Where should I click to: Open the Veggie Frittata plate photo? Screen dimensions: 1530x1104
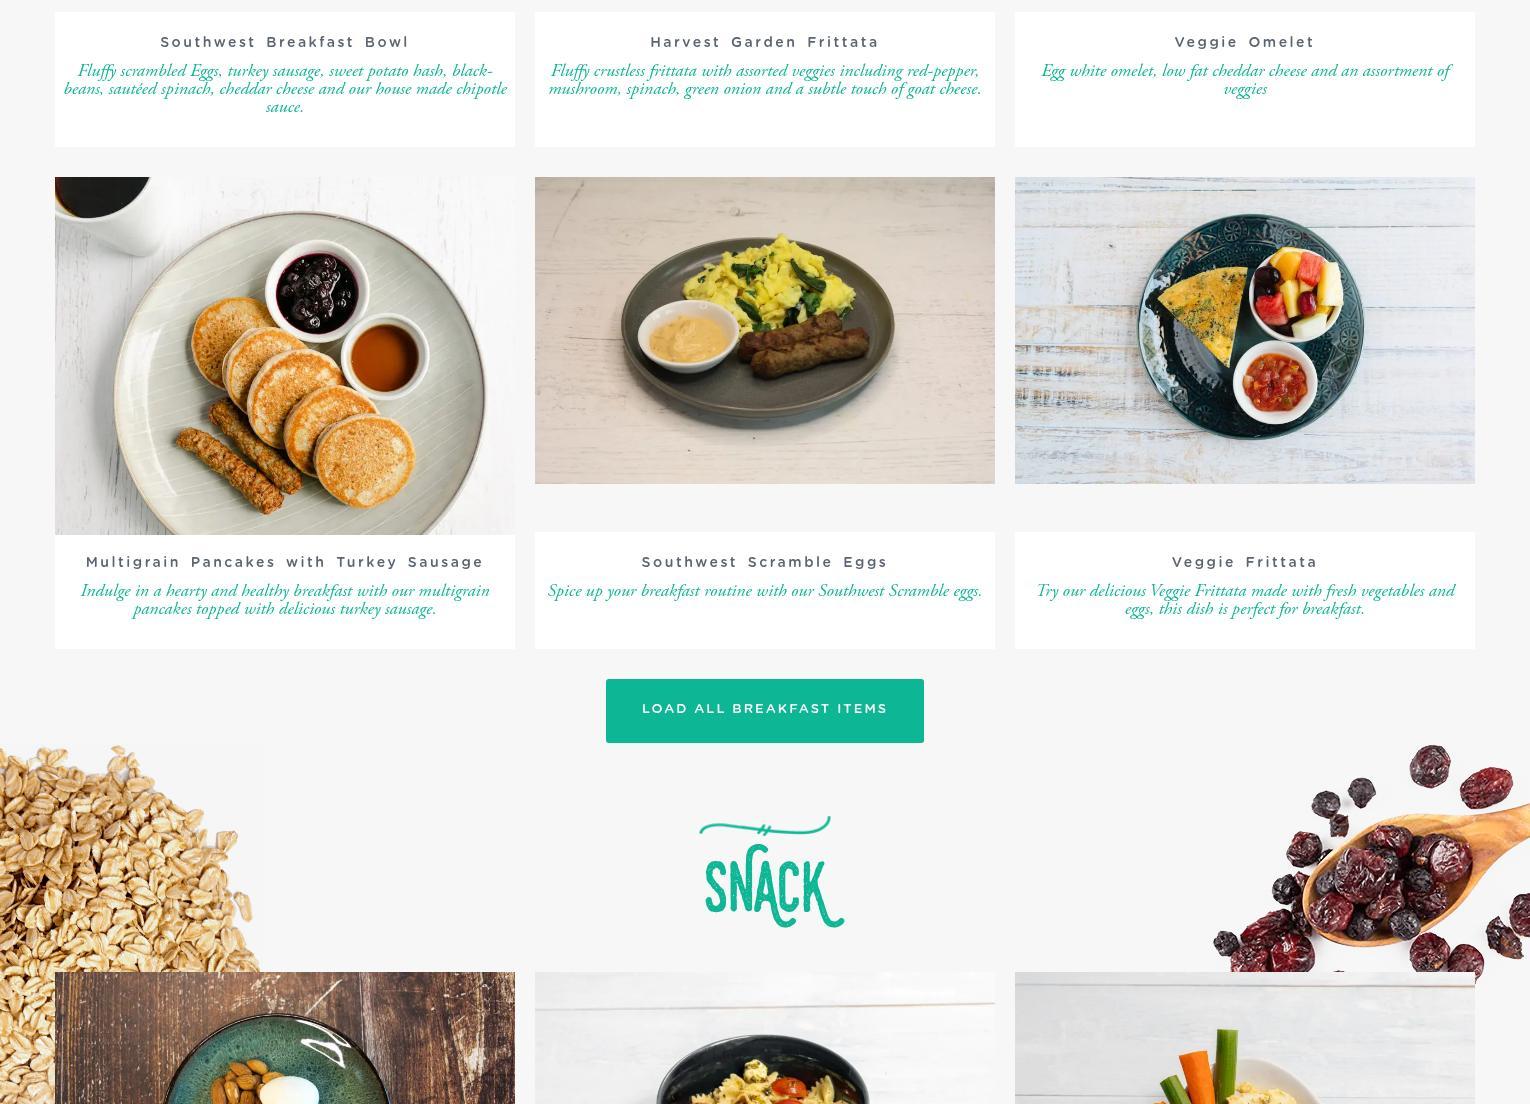click(1244, 330)
